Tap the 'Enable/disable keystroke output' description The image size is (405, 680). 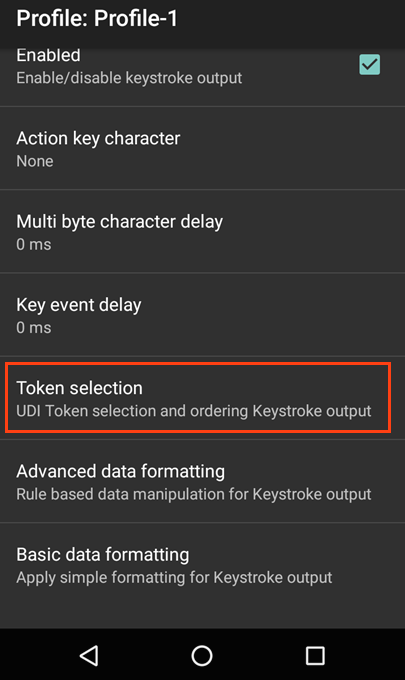pos(129,78)
